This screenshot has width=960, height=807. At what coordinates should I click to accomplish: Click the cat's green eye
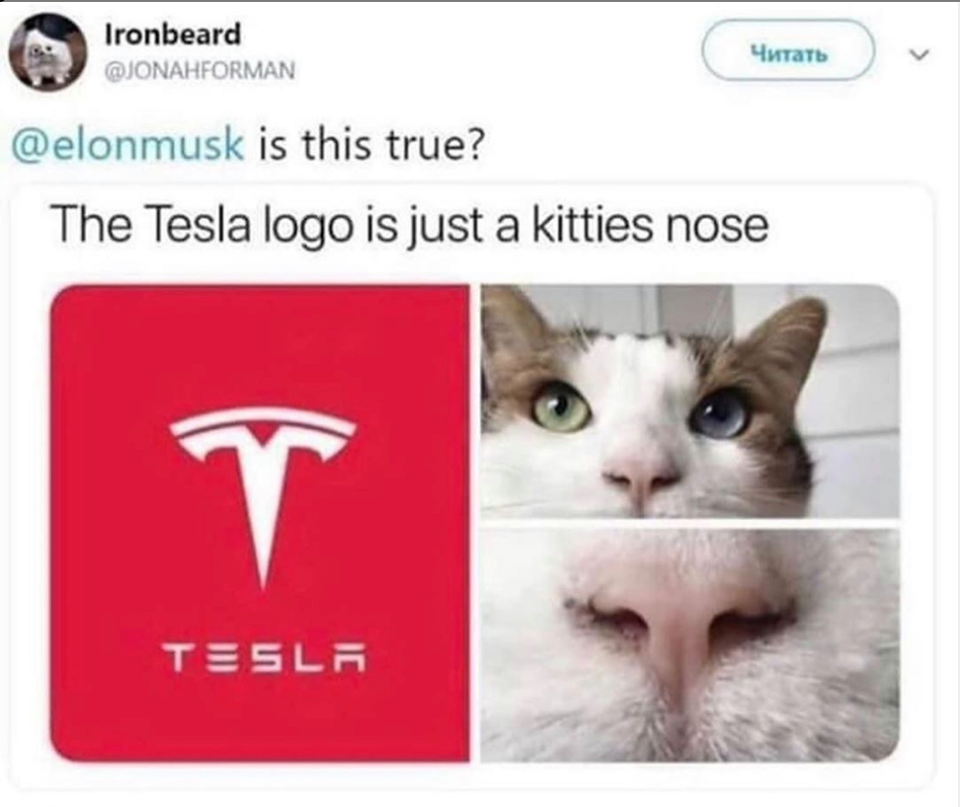[561, 407]
